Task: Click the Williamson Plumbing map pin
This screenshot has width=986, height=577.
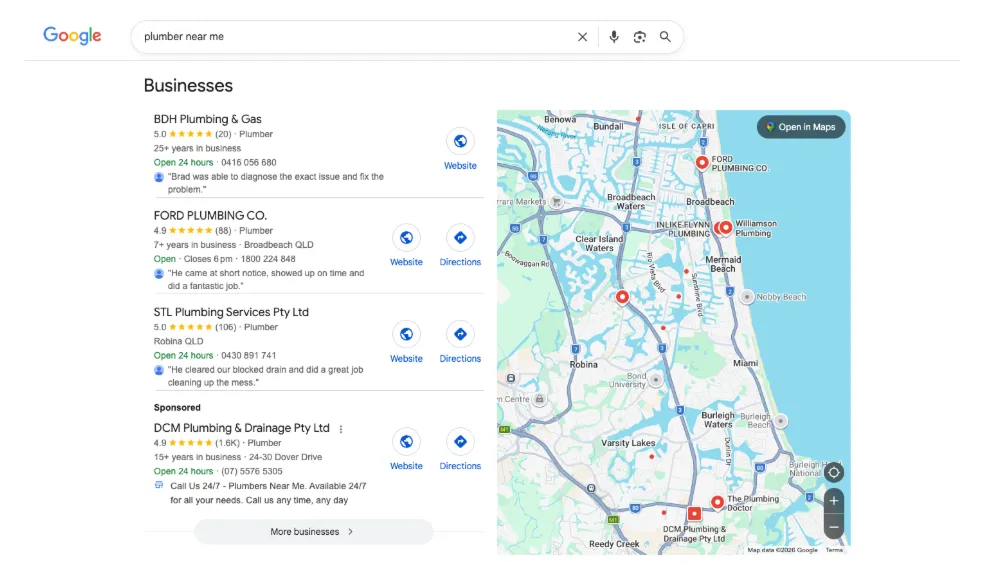Action: click(x=726, y=228)
